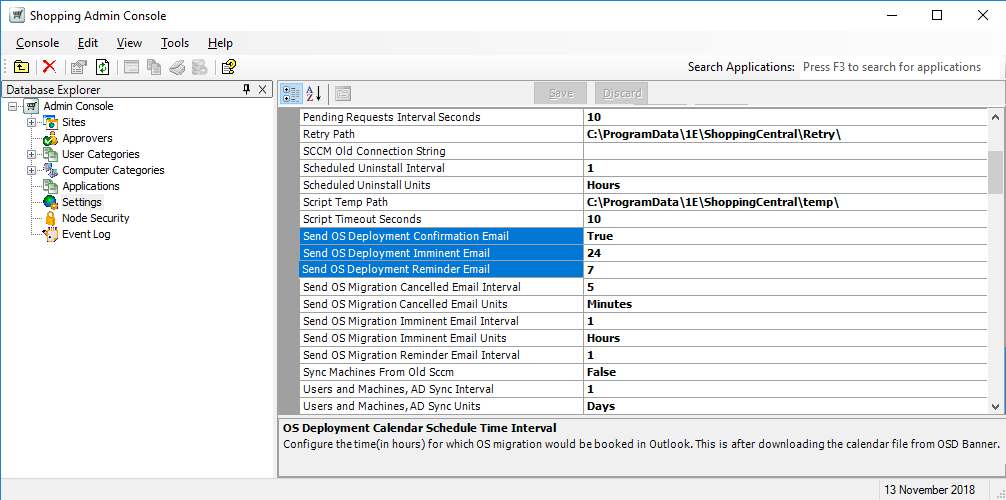Screen dimensions: 1006x500
Task: Click the up-one-level folder icon
Action: 21,67
